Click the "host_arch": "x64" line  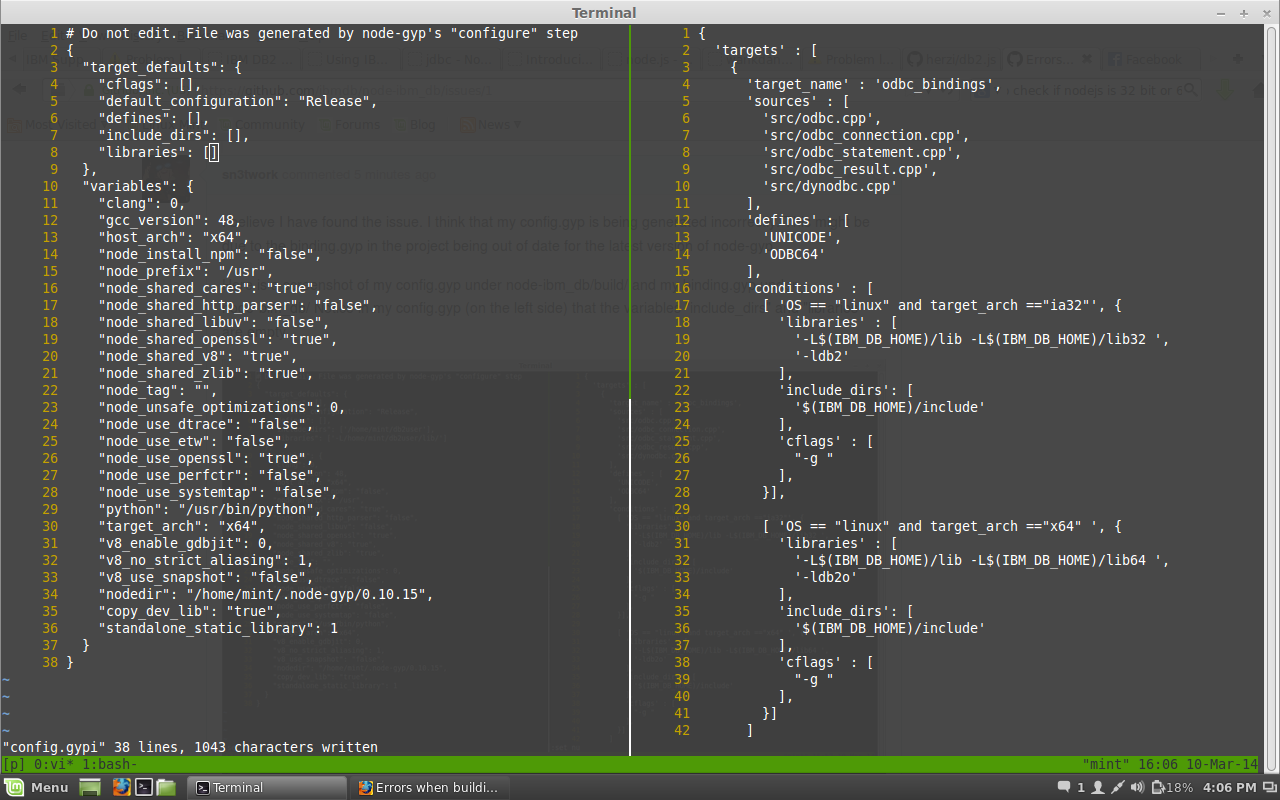[x=174, y=237]
